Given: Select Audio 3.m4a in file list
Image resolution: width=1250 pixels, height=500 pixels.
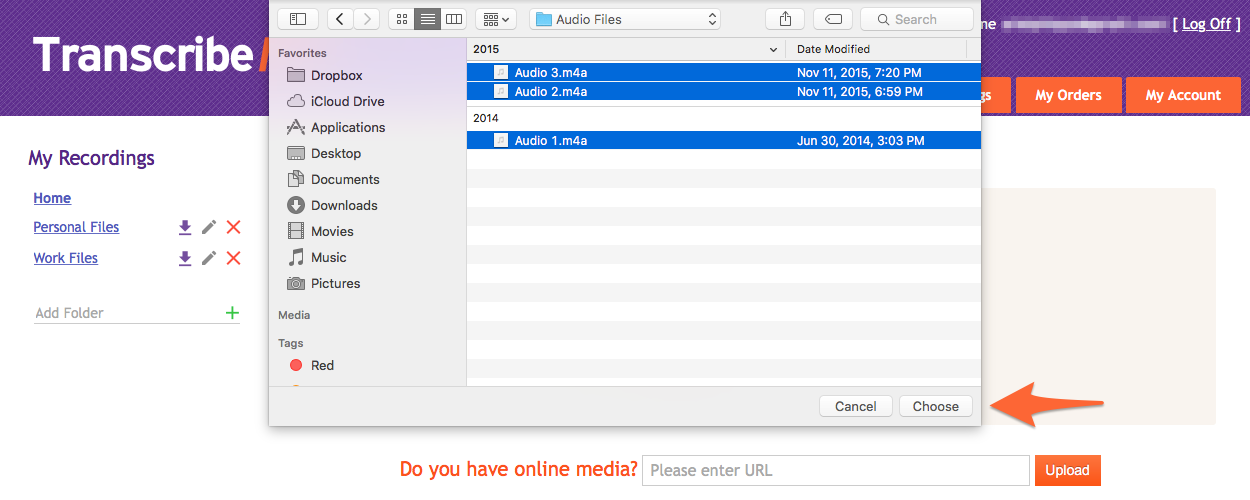Looking at the screenshot, I should click(x=550, y=72).
